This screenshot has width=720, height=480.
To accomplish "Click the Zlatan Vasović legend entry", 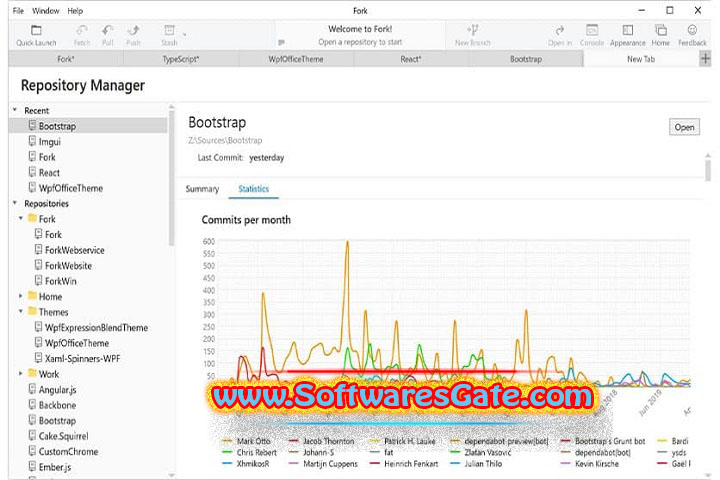I will [481, 452].
